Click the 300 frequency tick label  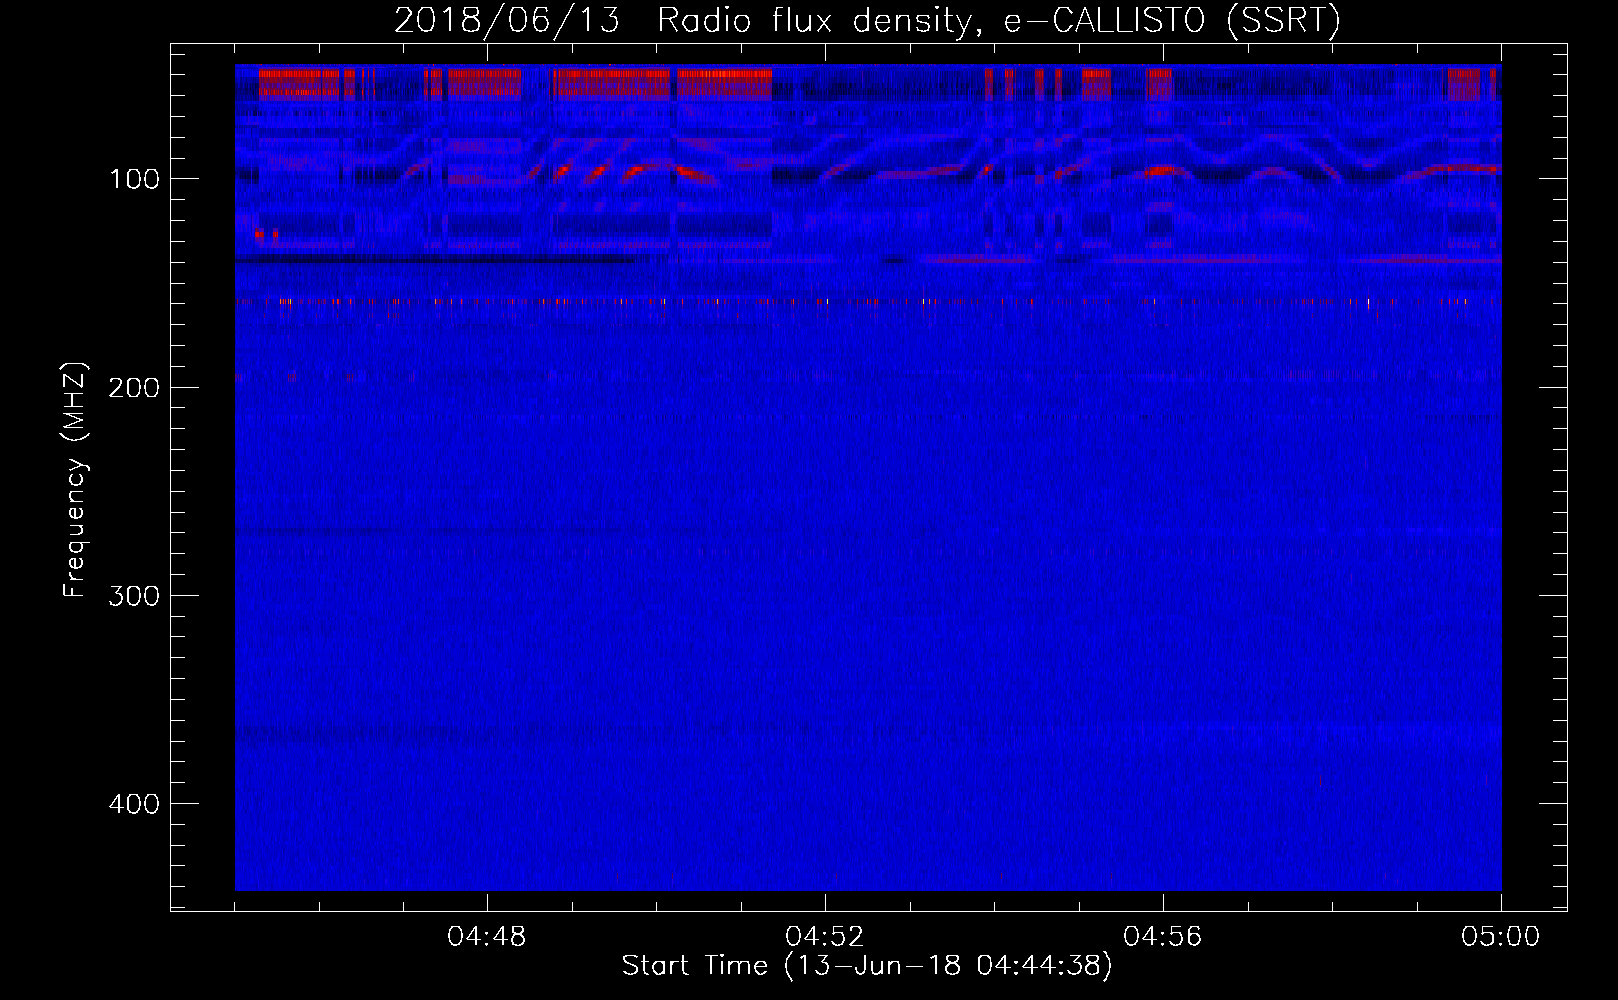[x=134, y=596]
